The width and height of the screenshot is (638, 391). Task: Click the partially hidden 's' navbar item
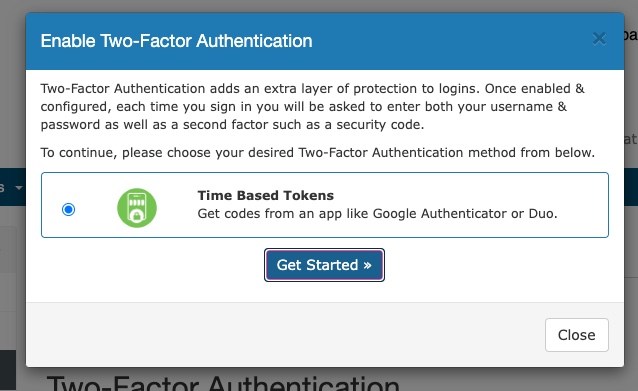[x=2, y=188]
